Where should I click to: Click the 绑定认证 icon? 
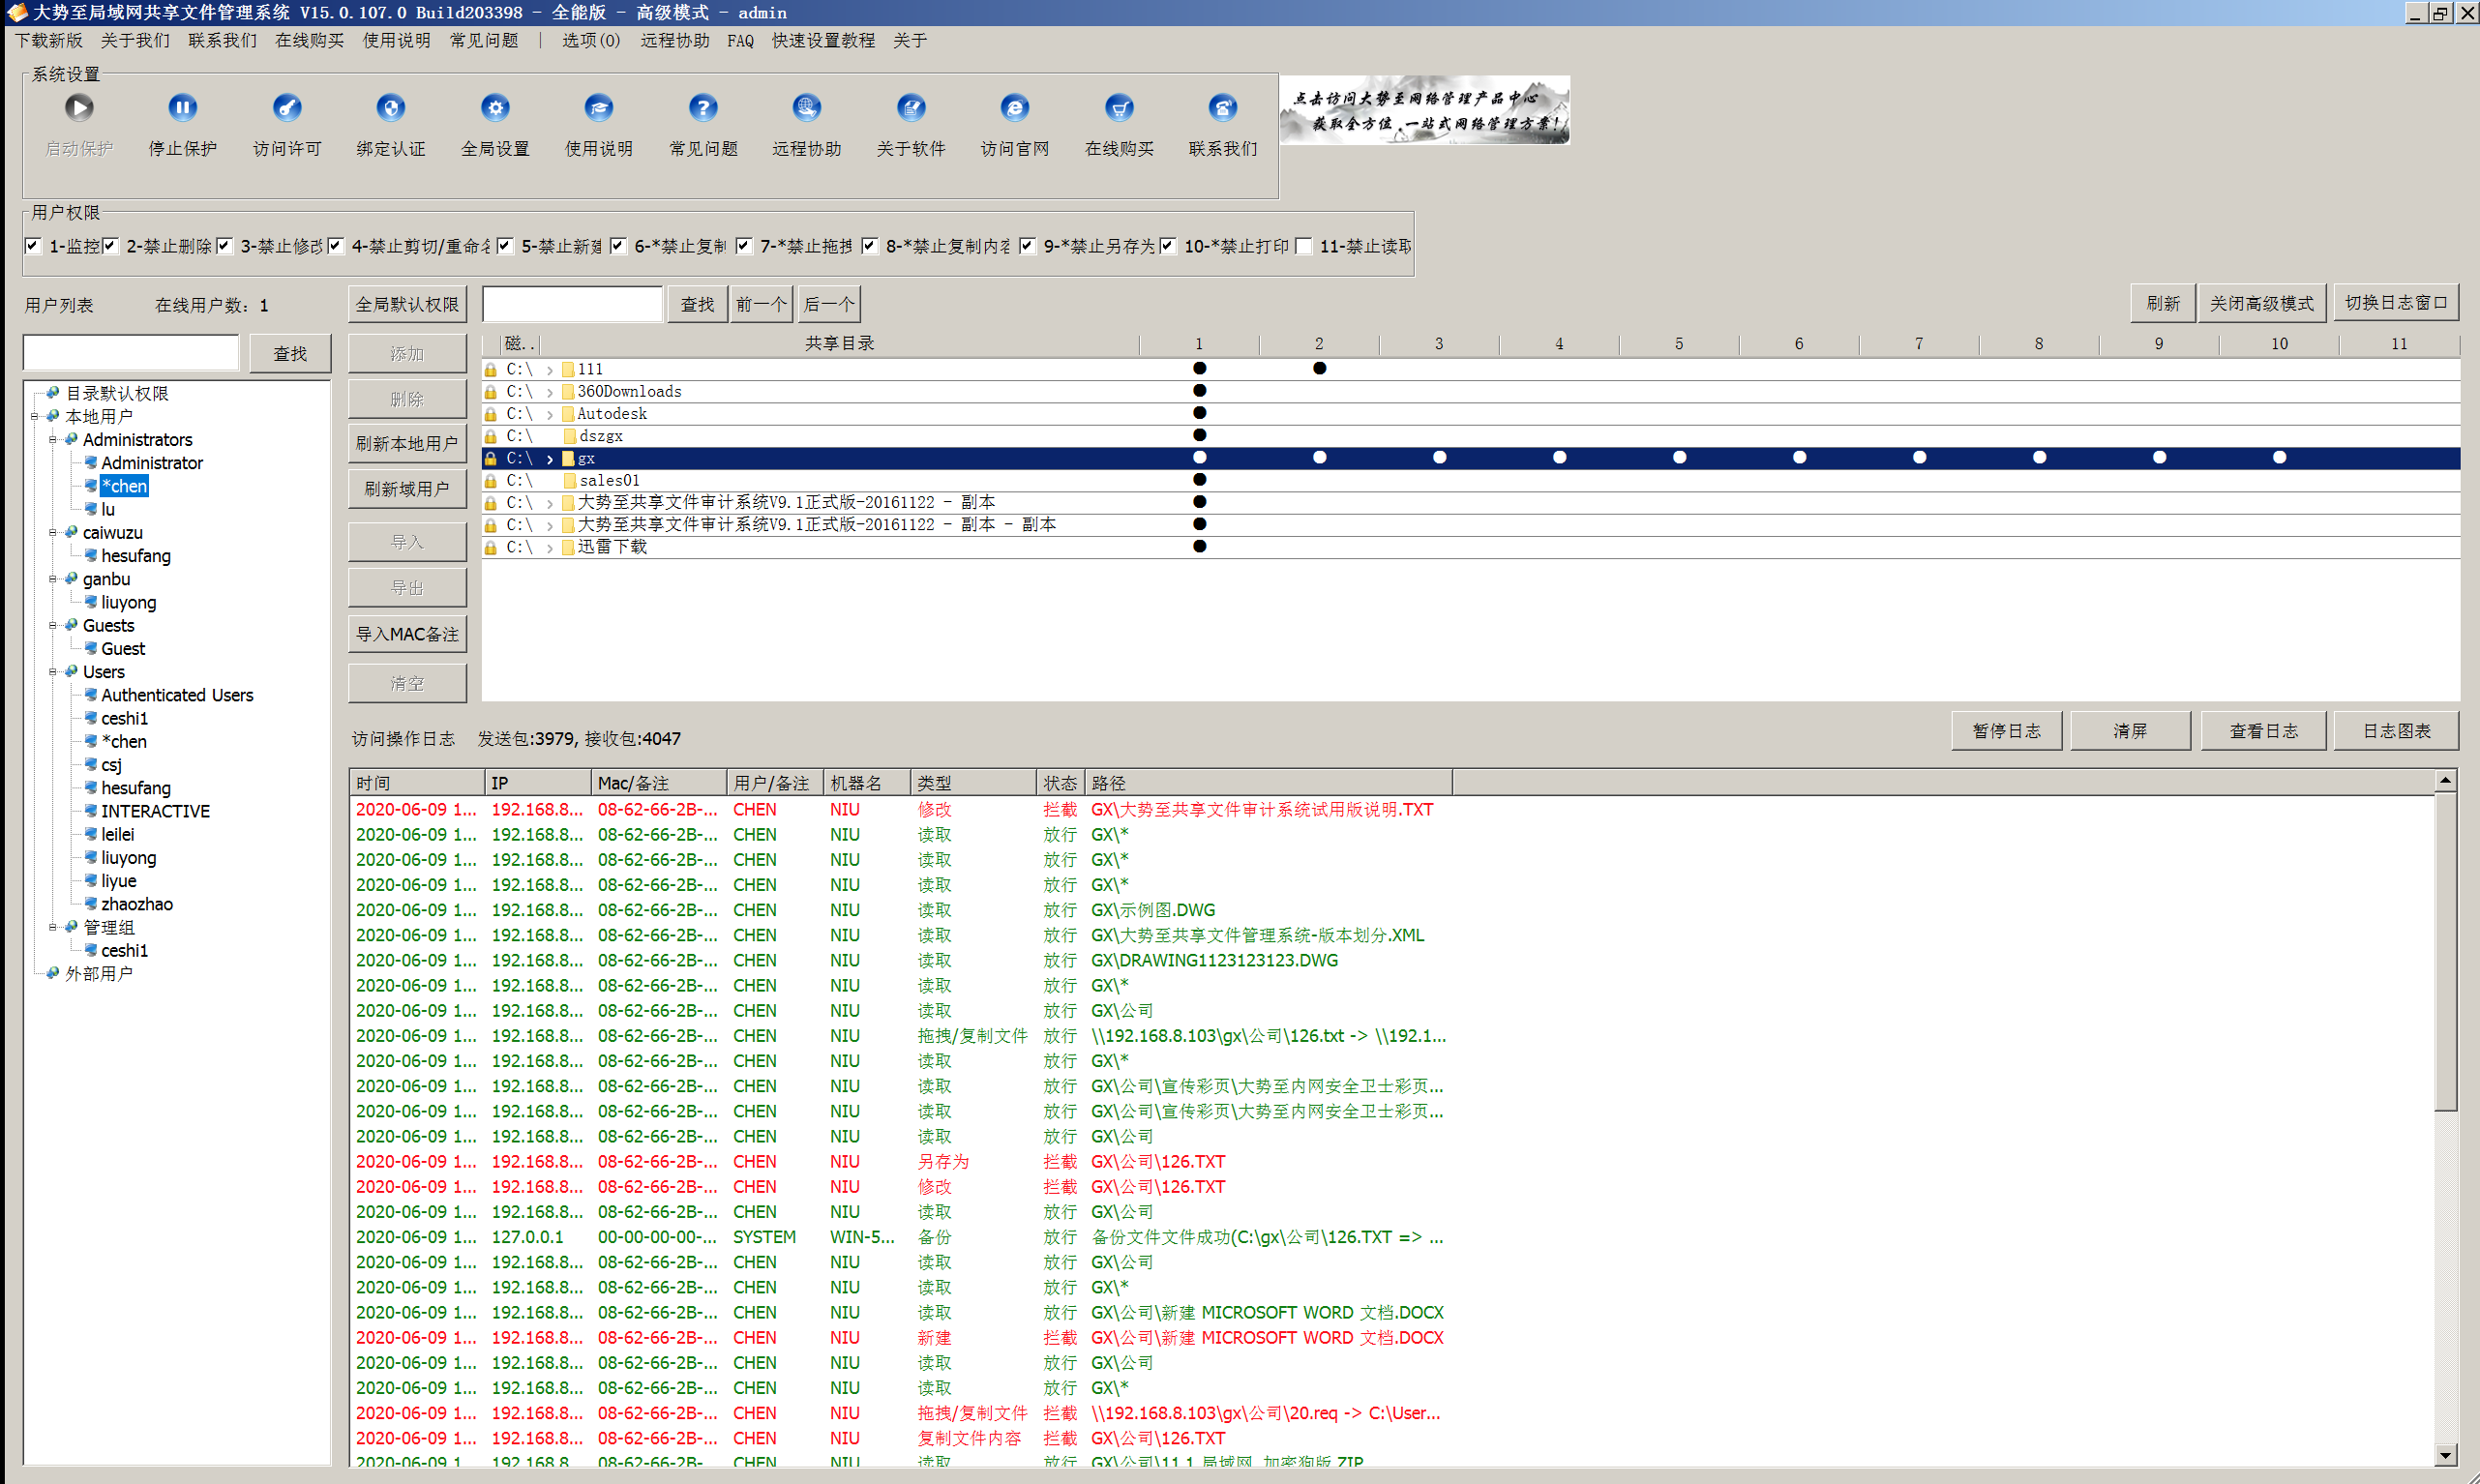coord(390,108)
